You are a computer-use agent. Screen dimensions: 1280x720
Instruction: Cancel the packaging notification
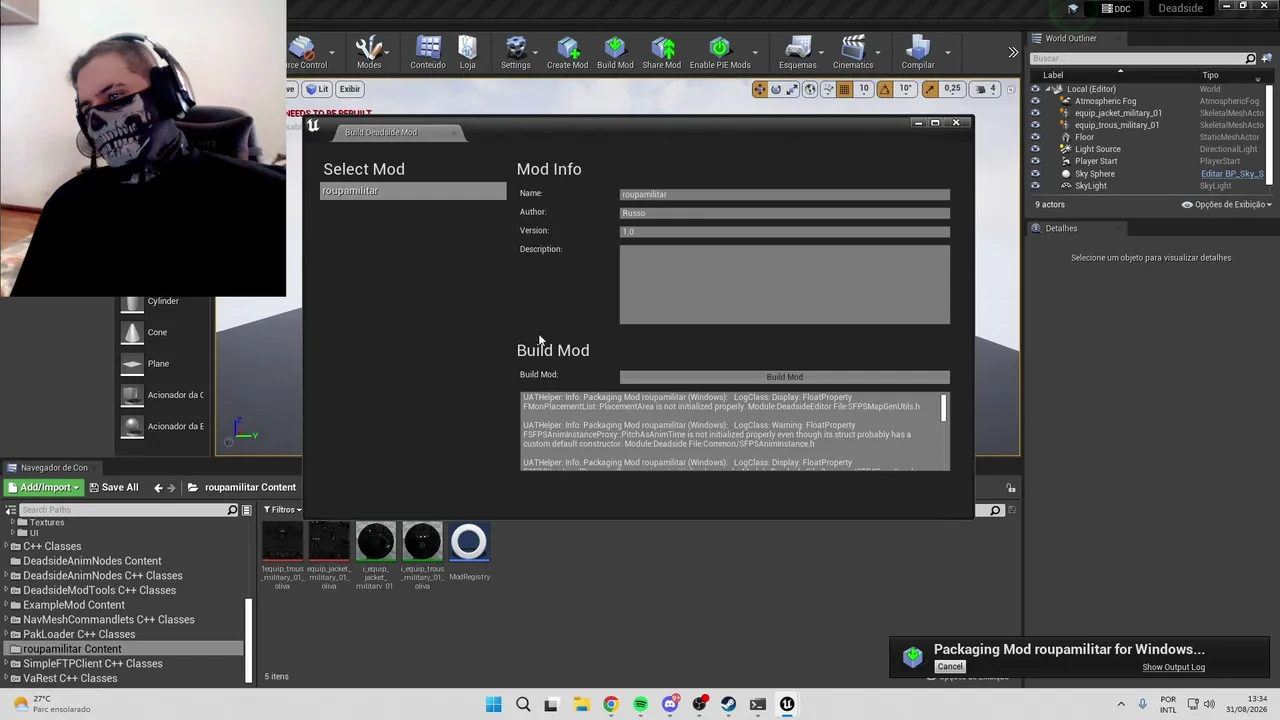(x=950, y=667)
